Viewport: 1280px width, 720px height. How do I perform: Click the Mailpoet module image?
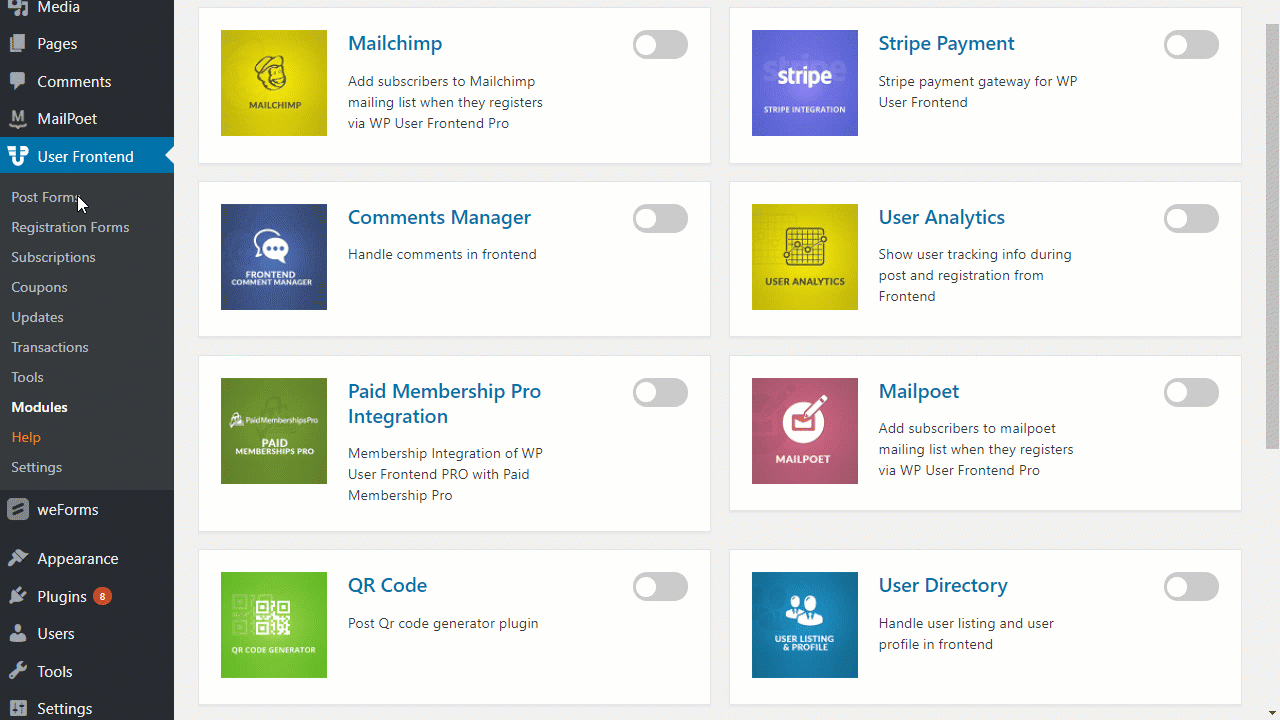(x=805, y=431)
